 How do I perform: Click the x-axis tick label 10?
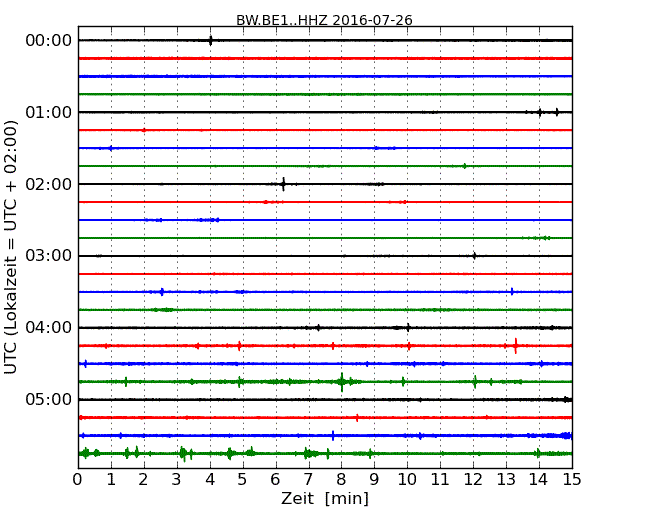(407, 480)
